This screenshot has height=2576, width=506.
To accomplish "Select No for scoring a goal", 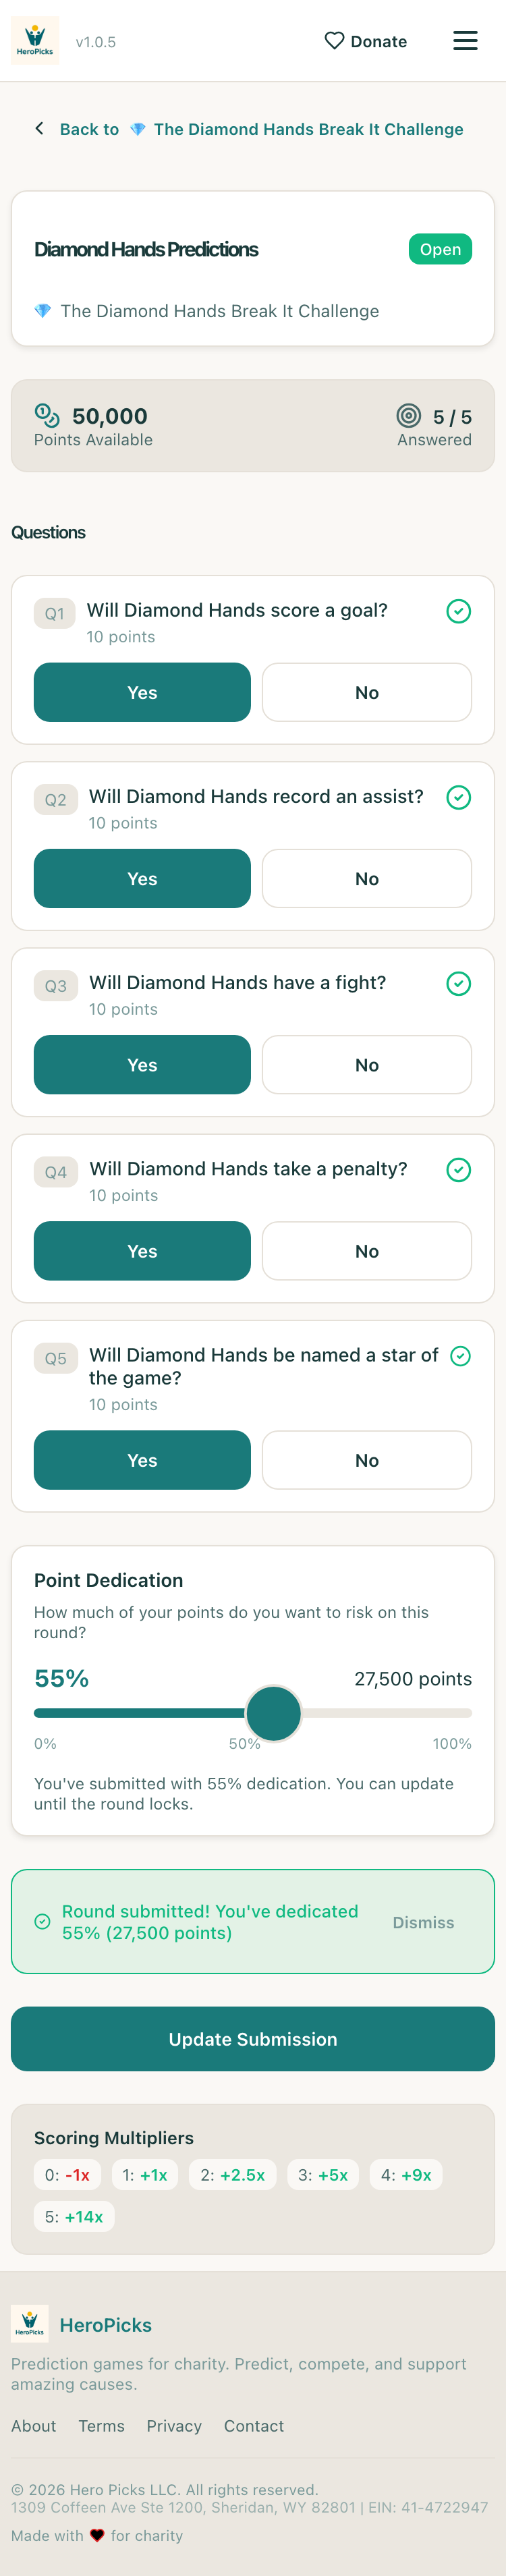I will 366,692.
